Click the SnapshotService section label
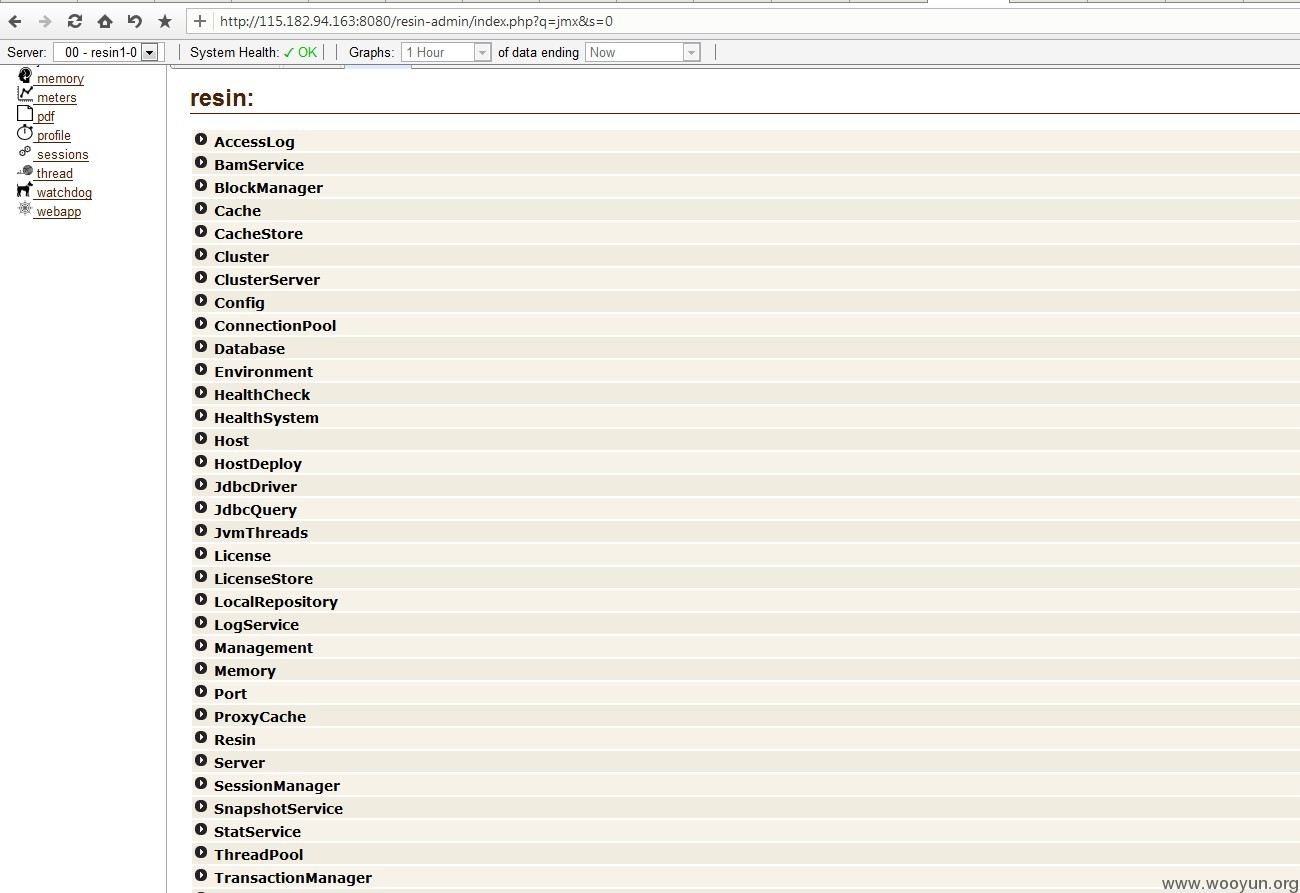Screen dimensions: 1300x893 point(278,809)
